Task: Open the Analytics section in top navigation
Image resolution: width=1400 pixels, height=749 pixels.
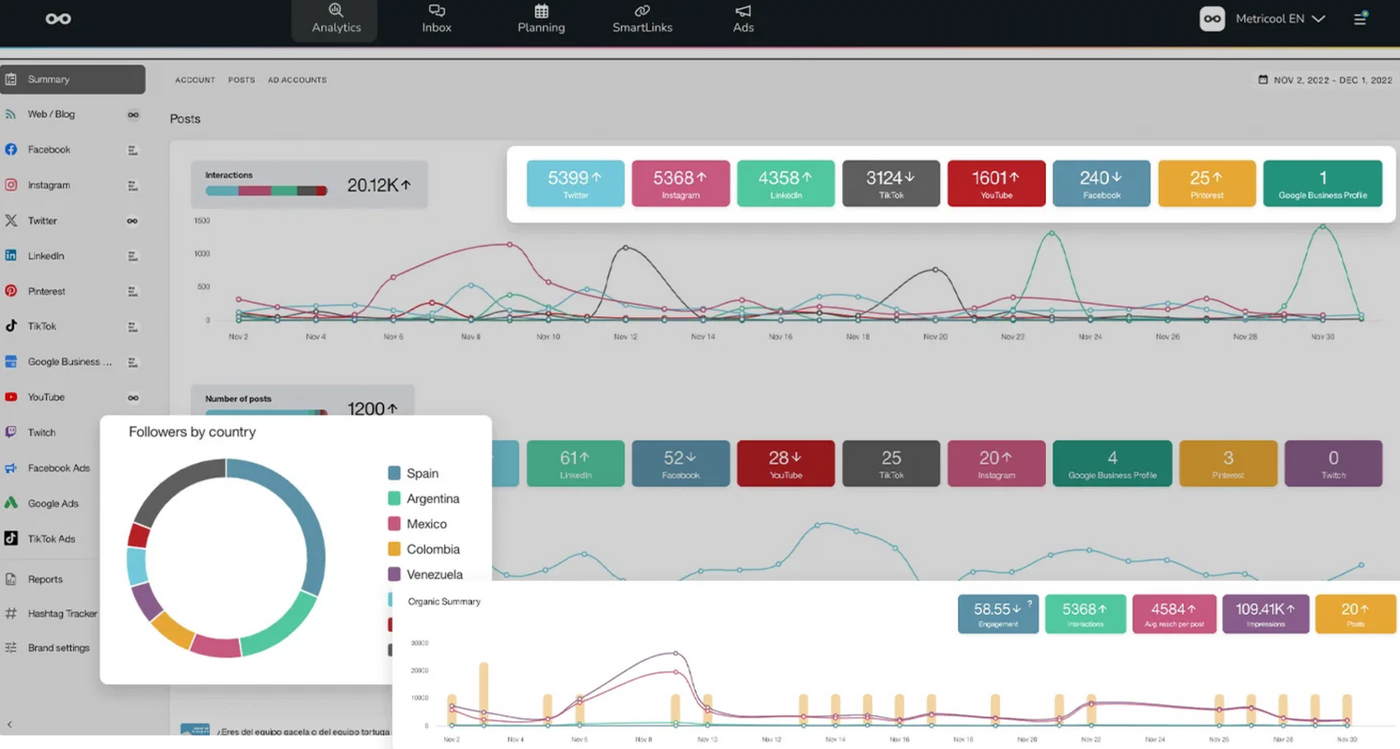Action: (335, 20)
